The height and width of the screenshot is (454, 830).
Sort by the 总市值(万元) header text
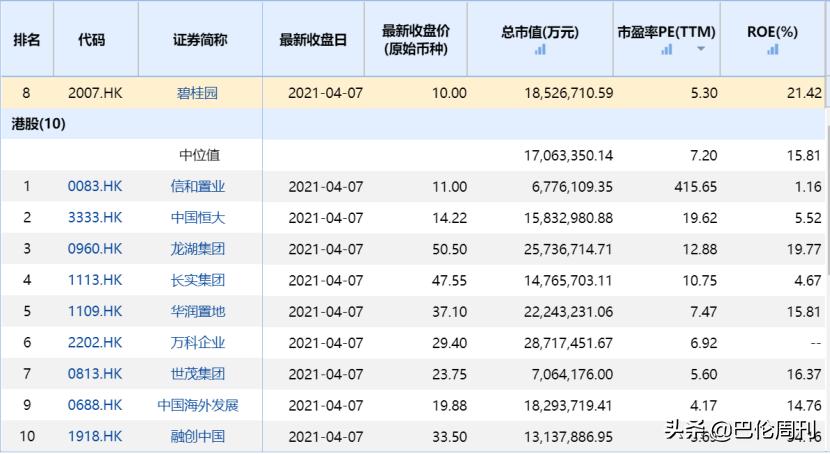[x=540, y=32]
